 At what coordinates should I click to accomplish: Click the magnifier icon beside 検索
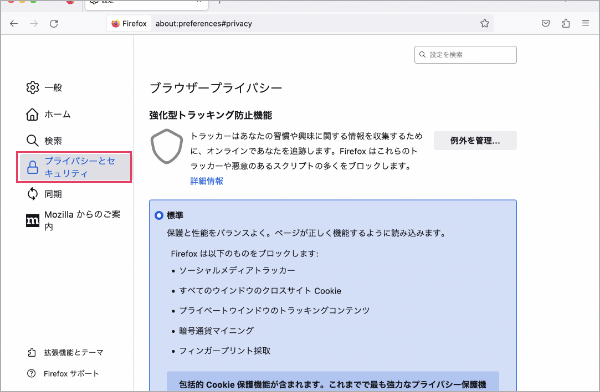33,140
